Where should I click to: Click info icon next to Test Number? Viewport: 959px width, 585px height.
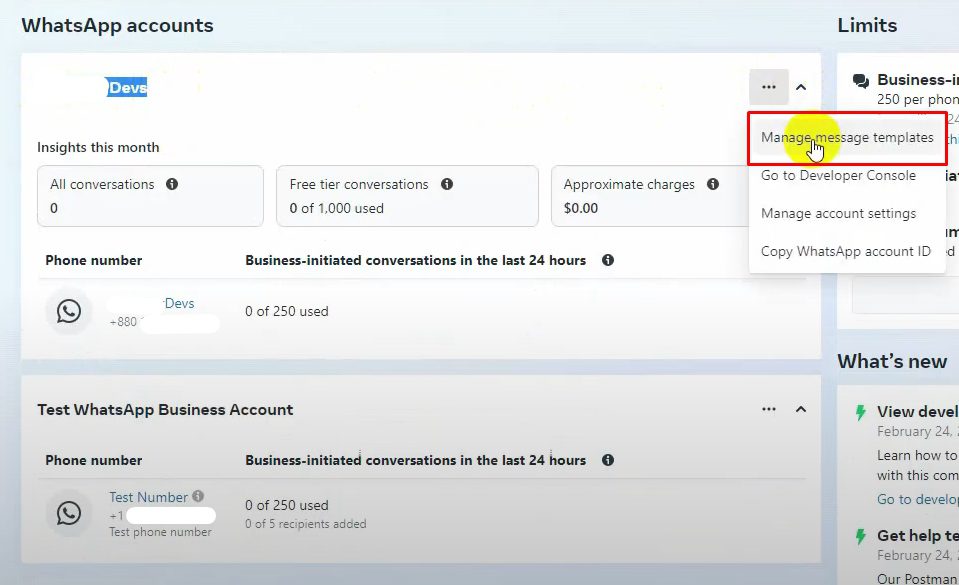(198, 496)
